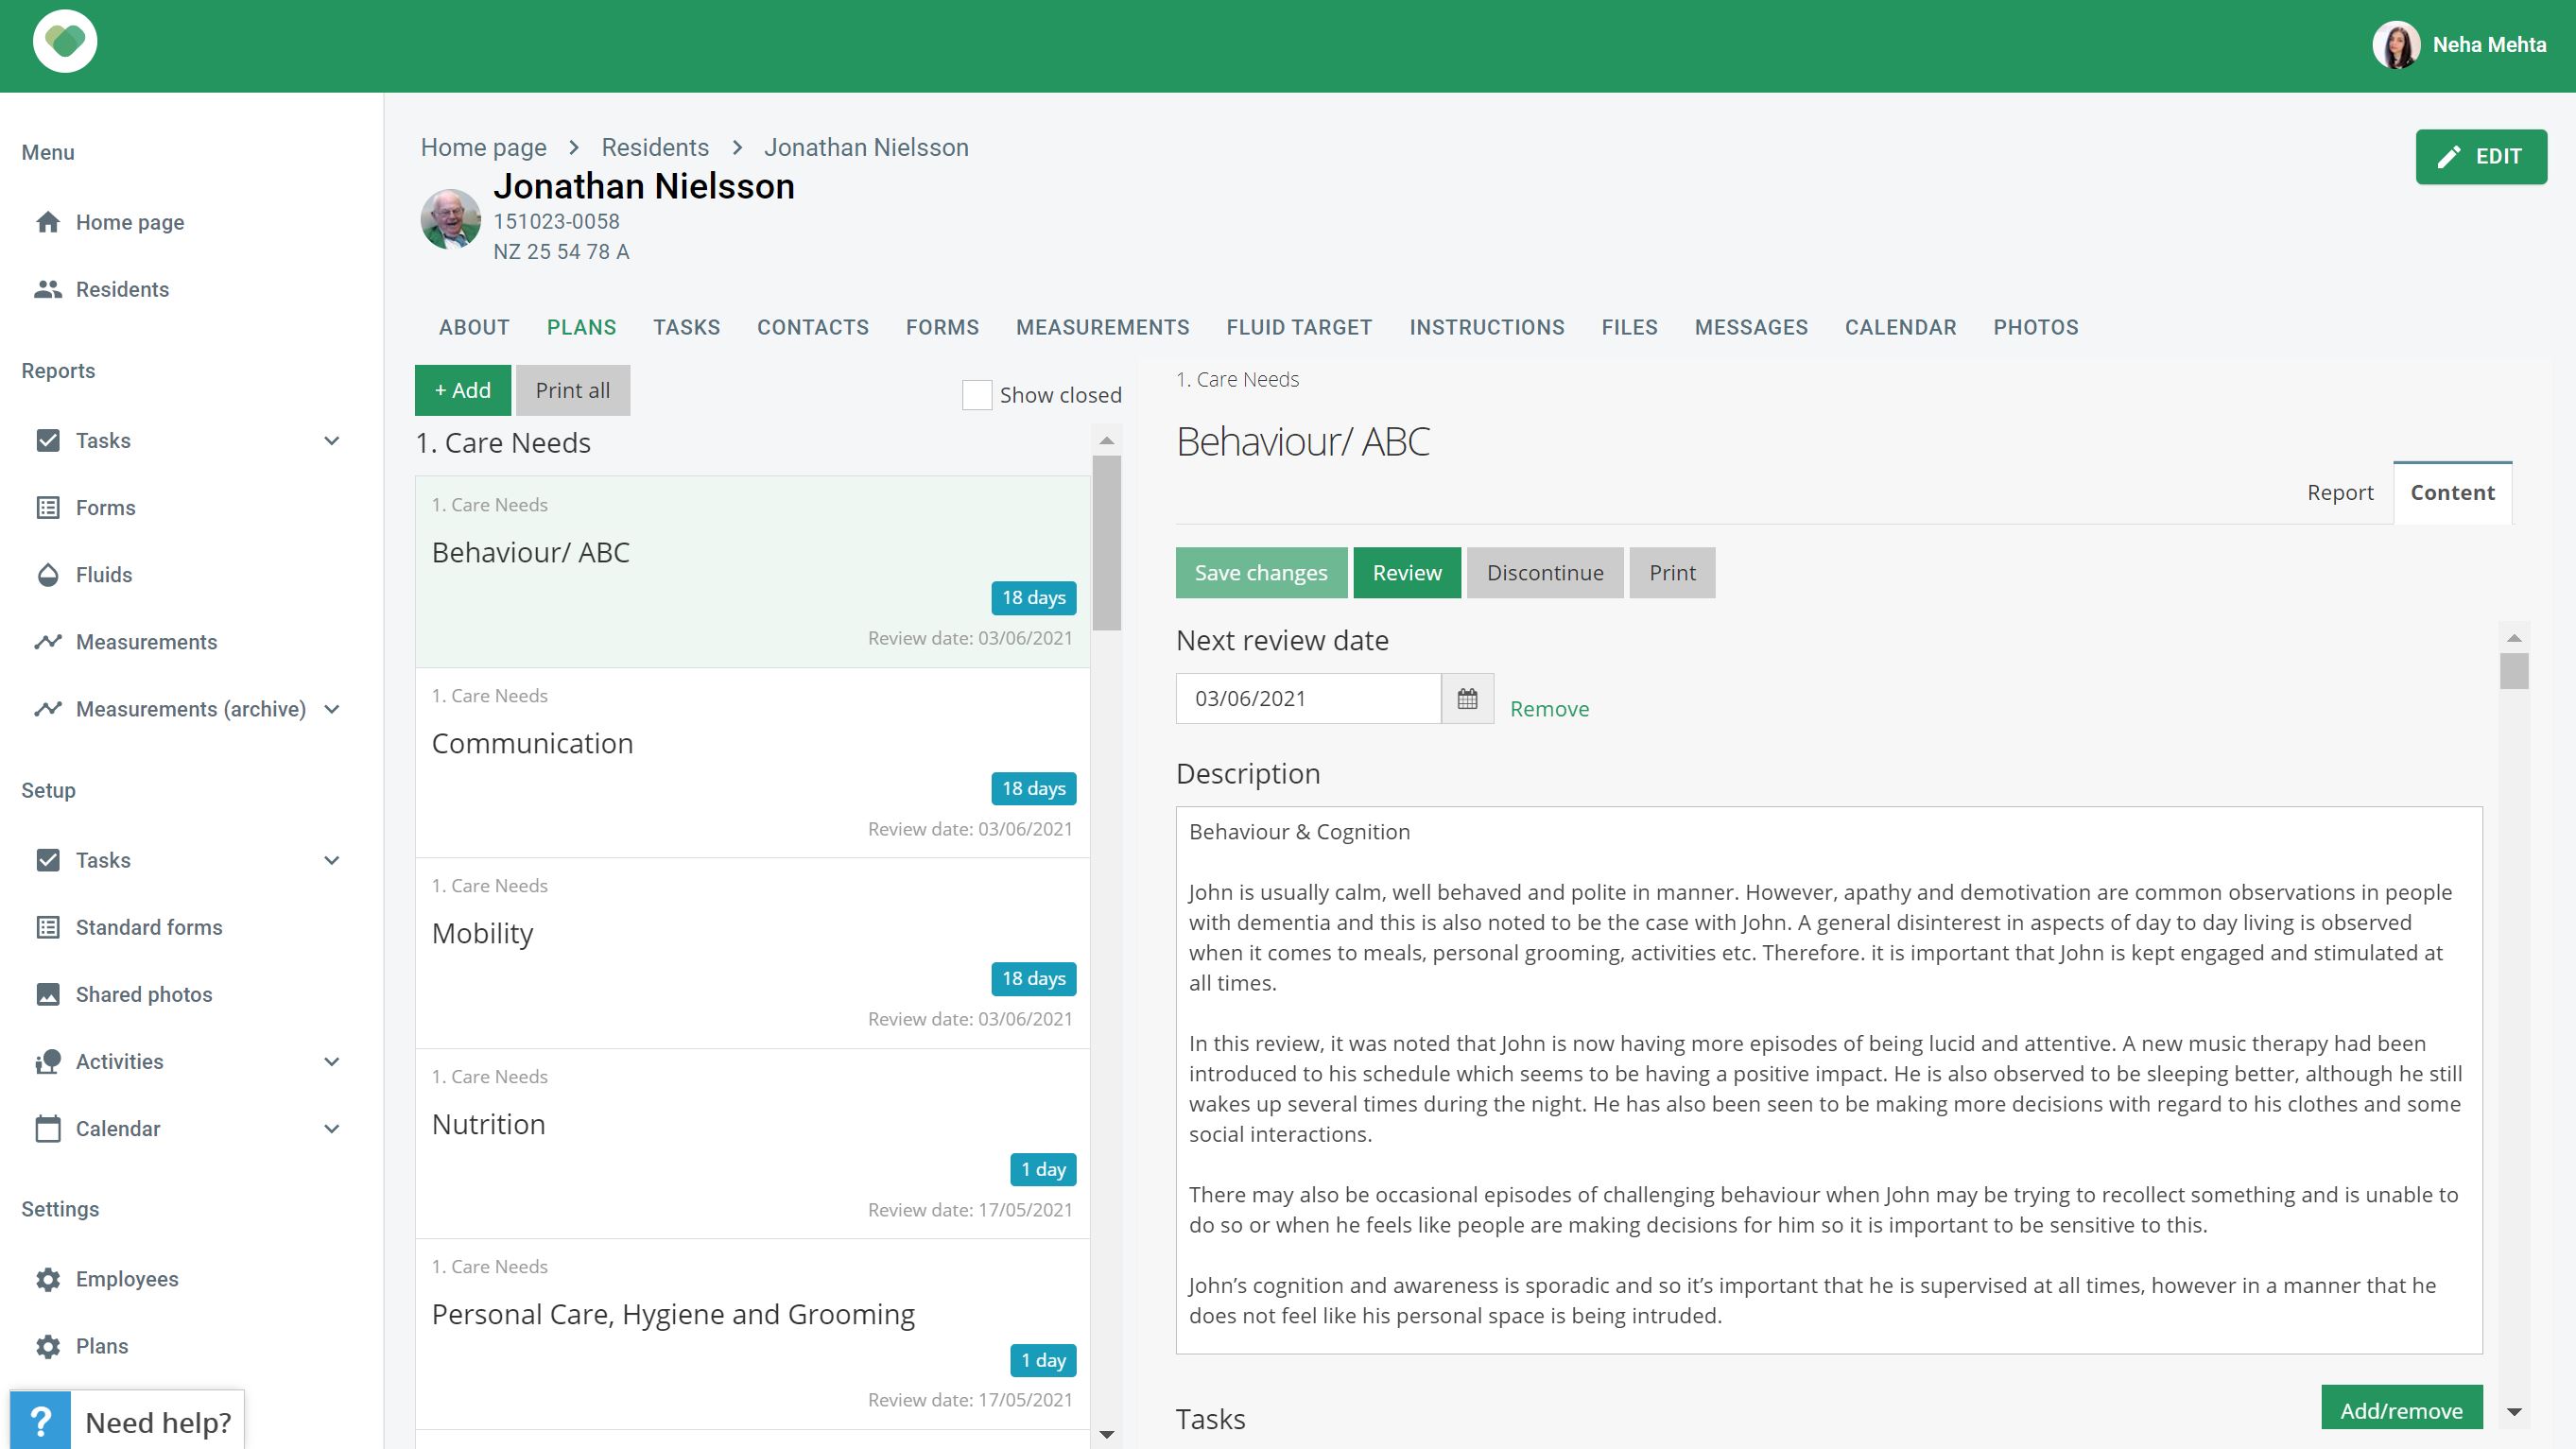Click the Home page house icon
The width and height of the screenshot is (2576, 1449).
click(x=48, y=222)
